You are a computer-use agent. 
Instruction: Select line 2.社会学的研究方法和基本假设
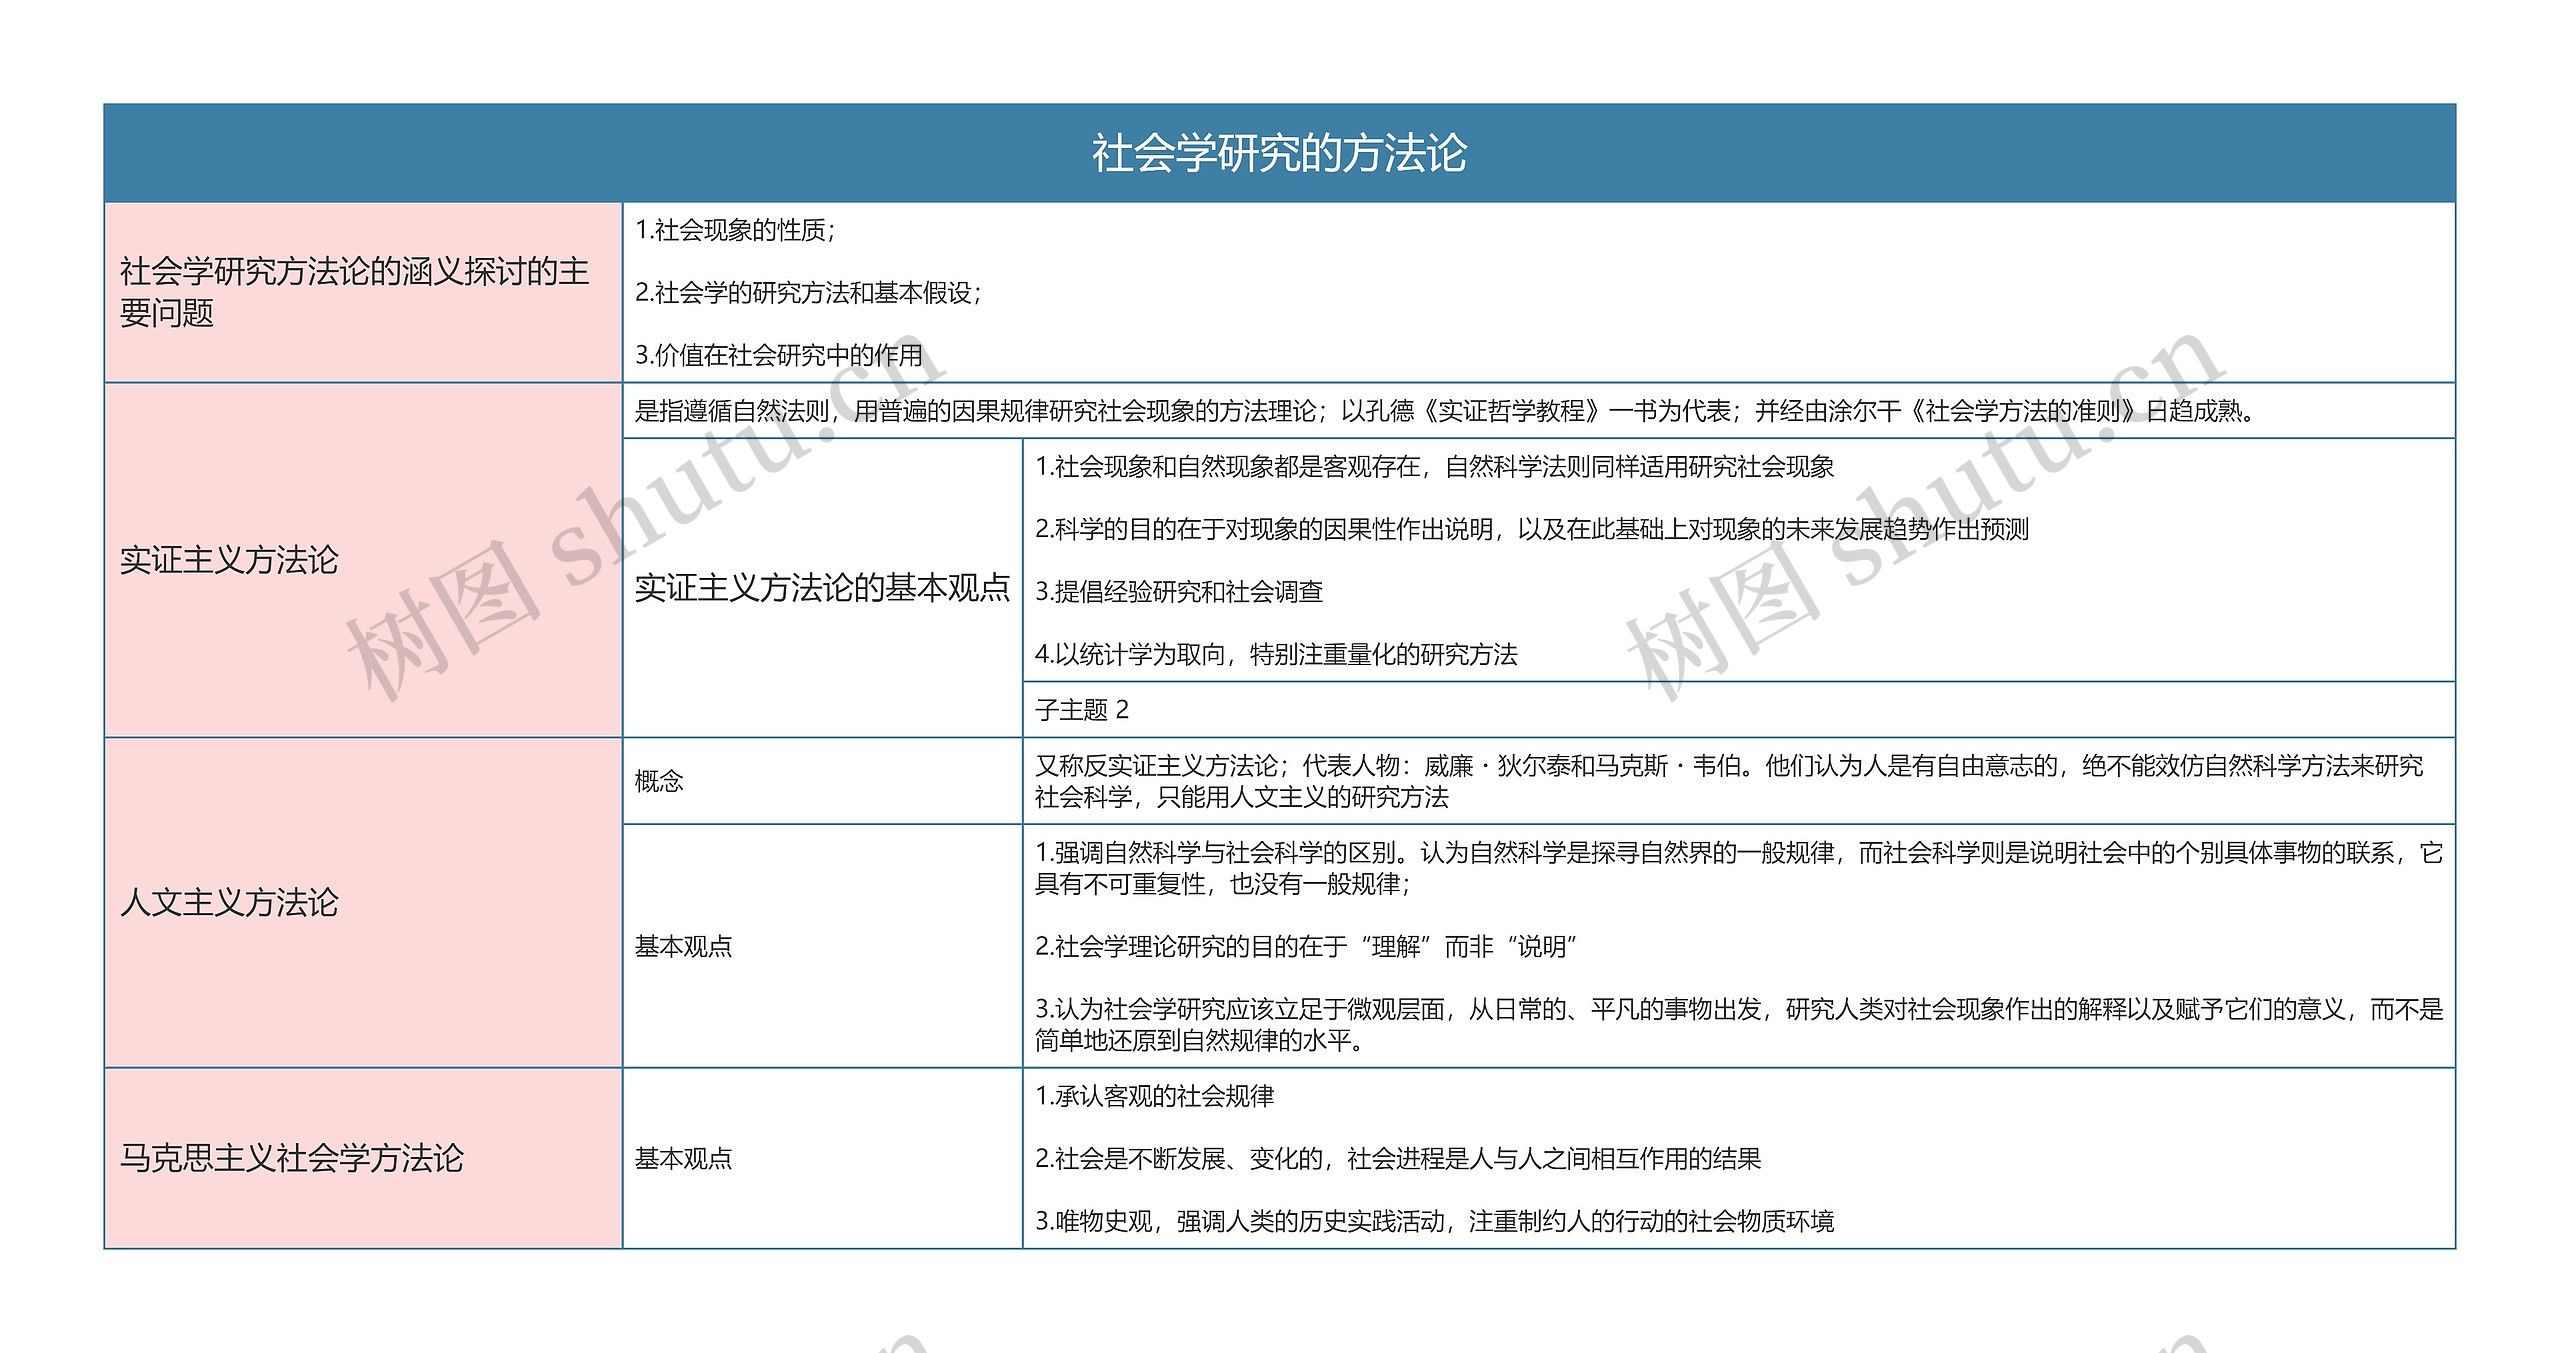pyautogui.click(x=809, y=293)
